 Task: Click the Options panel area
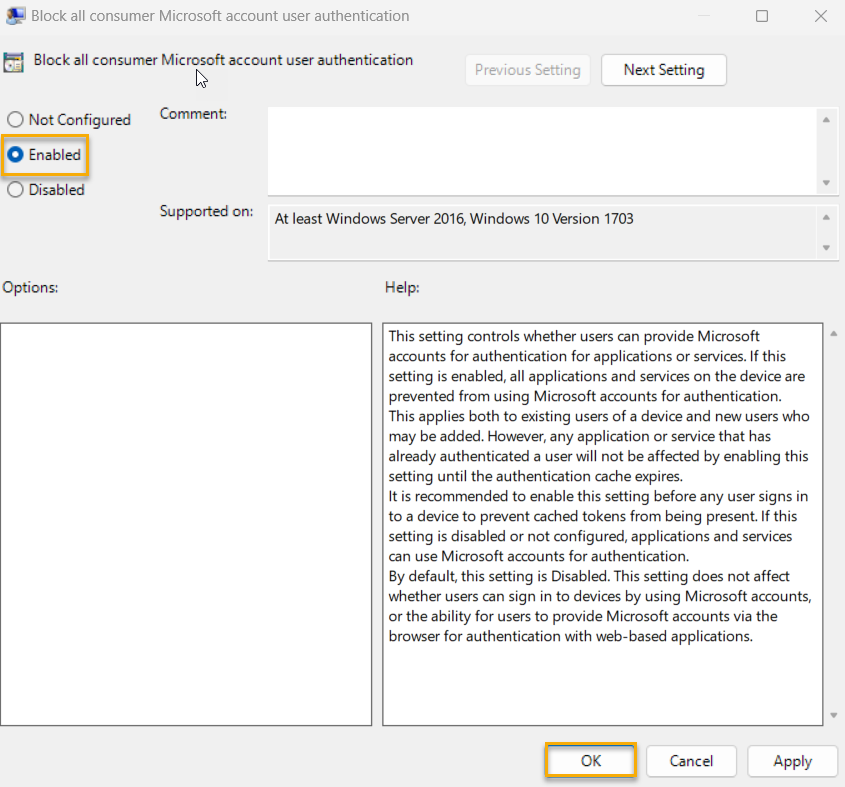[x=185, y=520]
